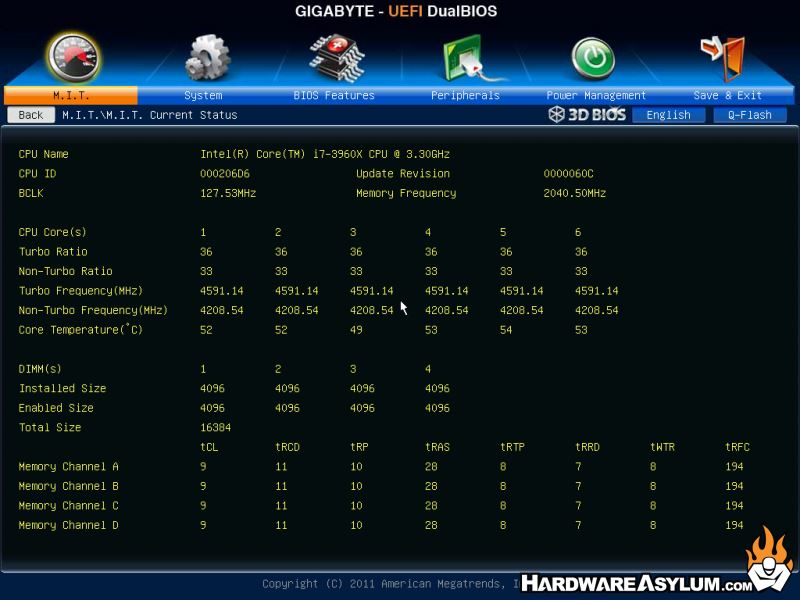Screen dimensions: 800x600
Task: Select the tRTP column header
Action: (x=512, y=447)
